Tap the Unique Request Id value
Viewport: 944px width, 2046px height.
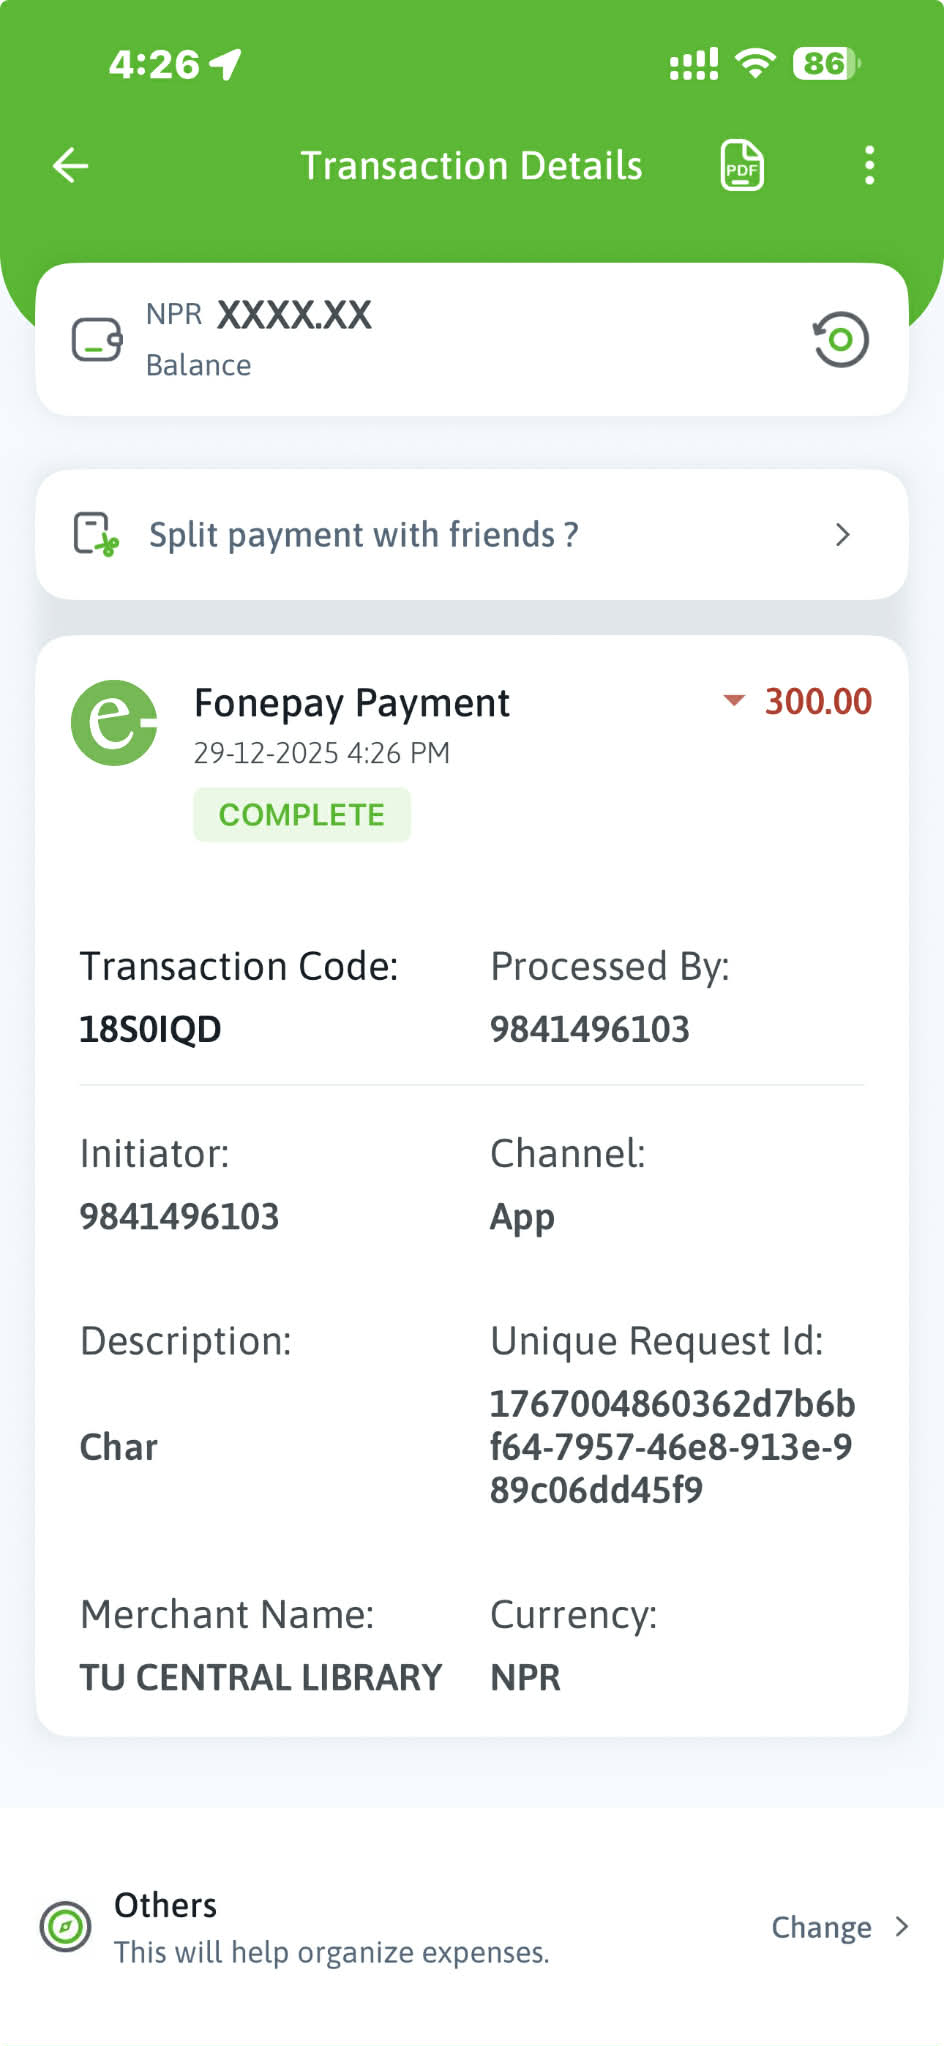(672, 1447)
